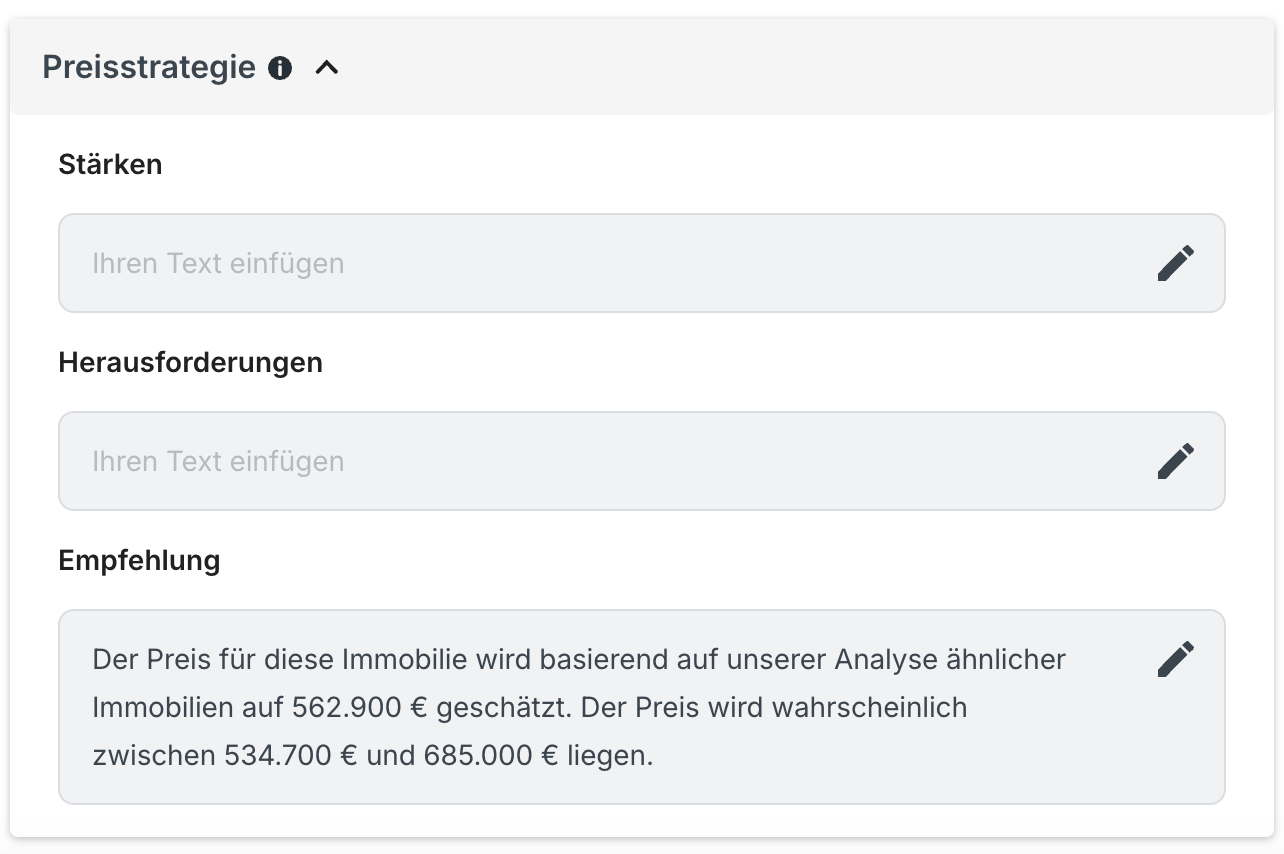Image resolution: width=1284 pixels, height=854 pixels.
Task: Click the estimated price 562.900 €
Action: [x=360, y=708]
